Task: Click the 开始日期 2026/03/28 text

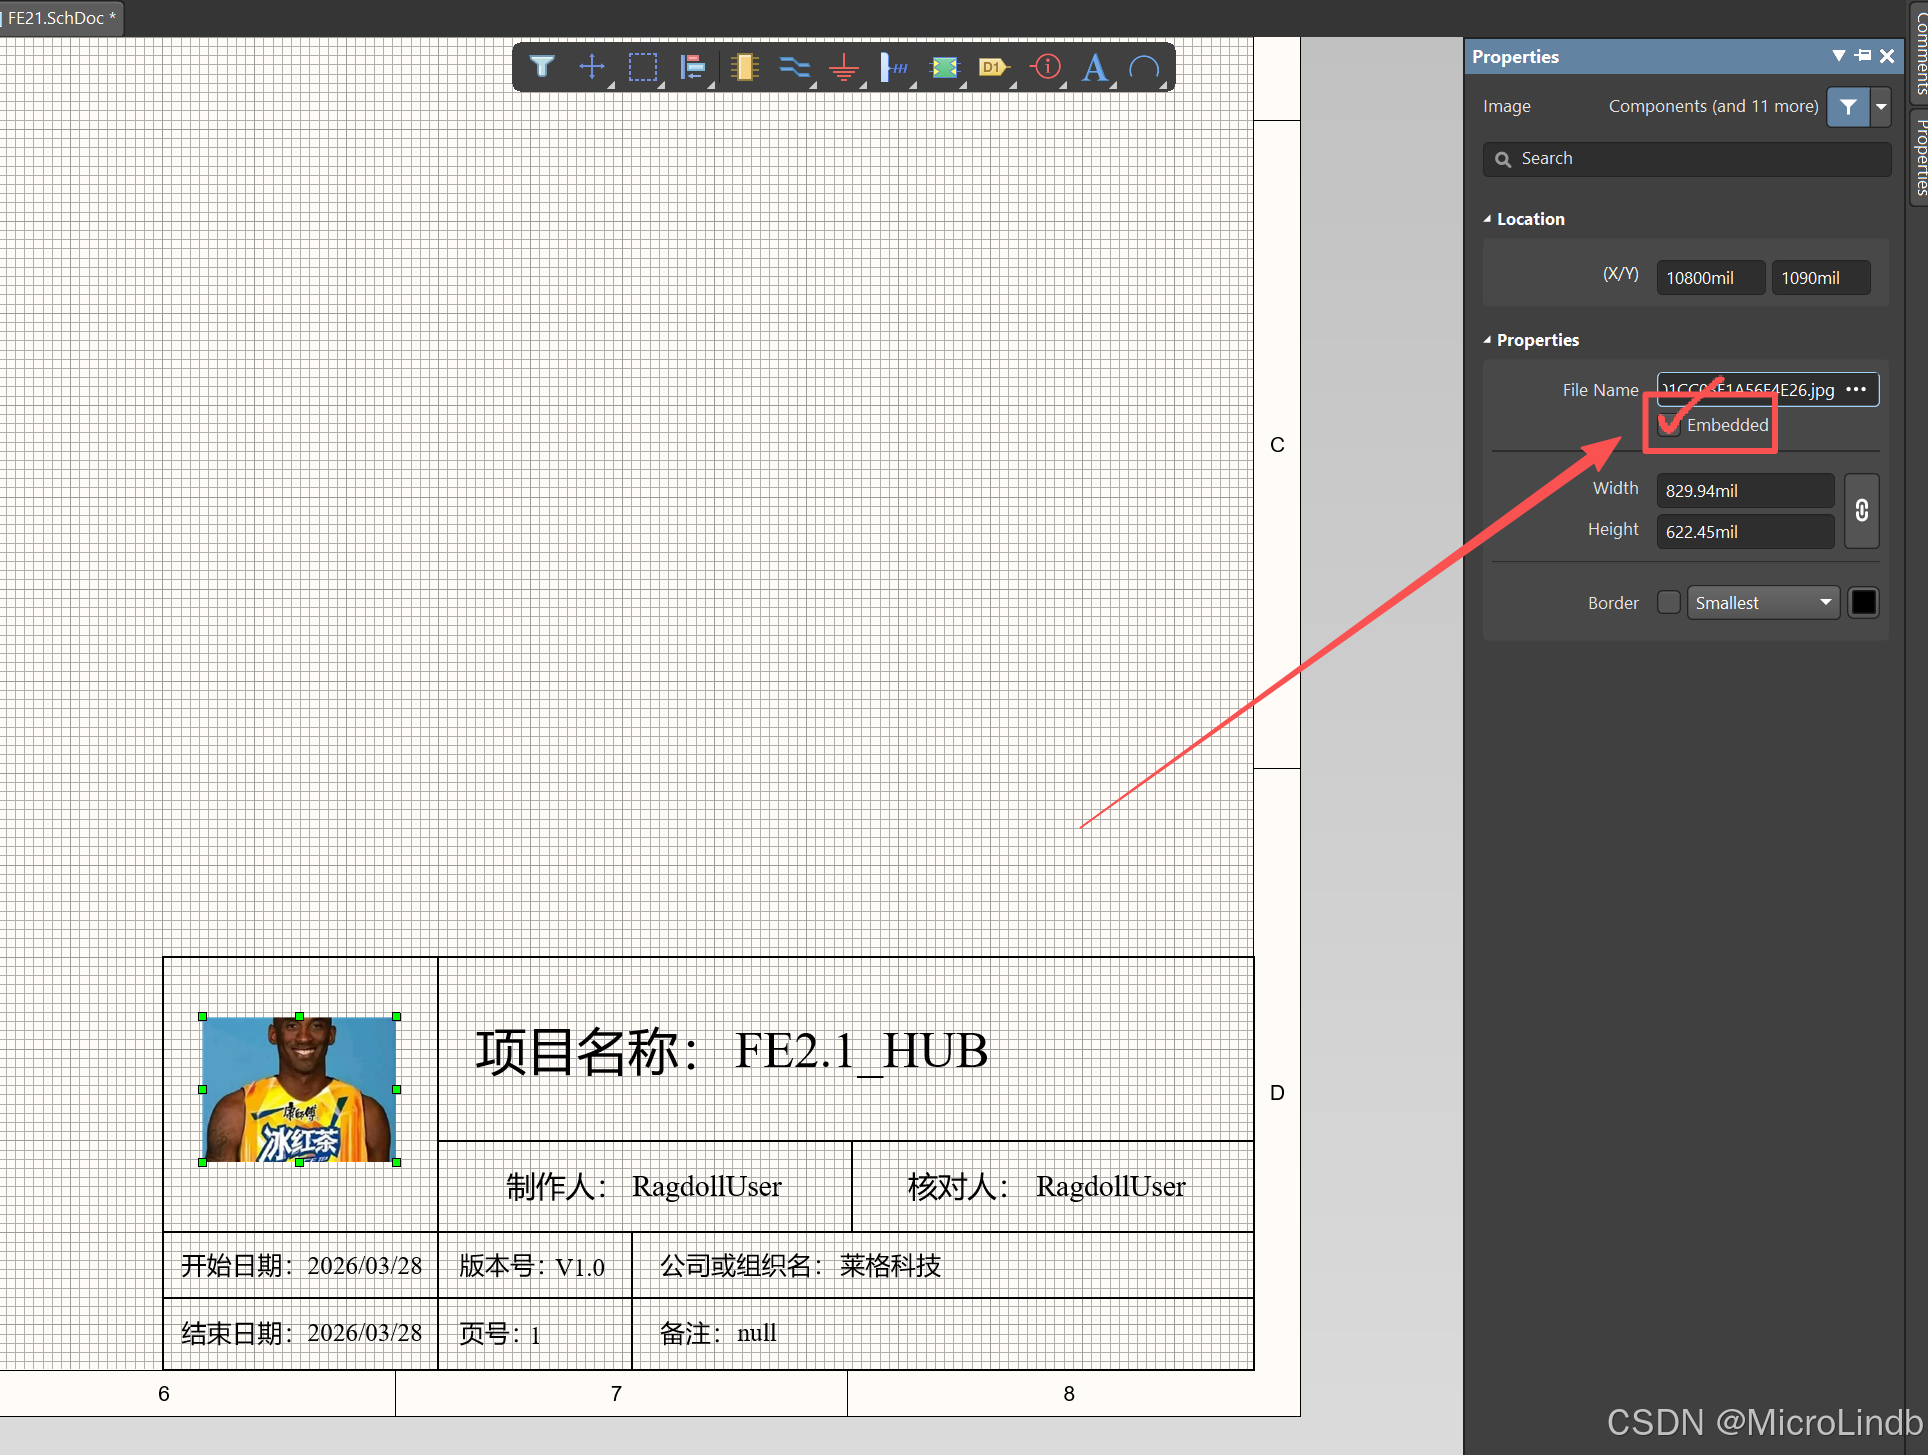Action: click(x=301, y=1266)
